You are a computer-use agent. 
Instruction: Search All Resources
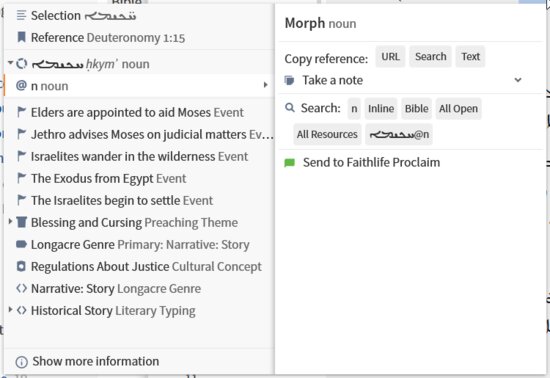pyautogui.click(x=327, y=134)
